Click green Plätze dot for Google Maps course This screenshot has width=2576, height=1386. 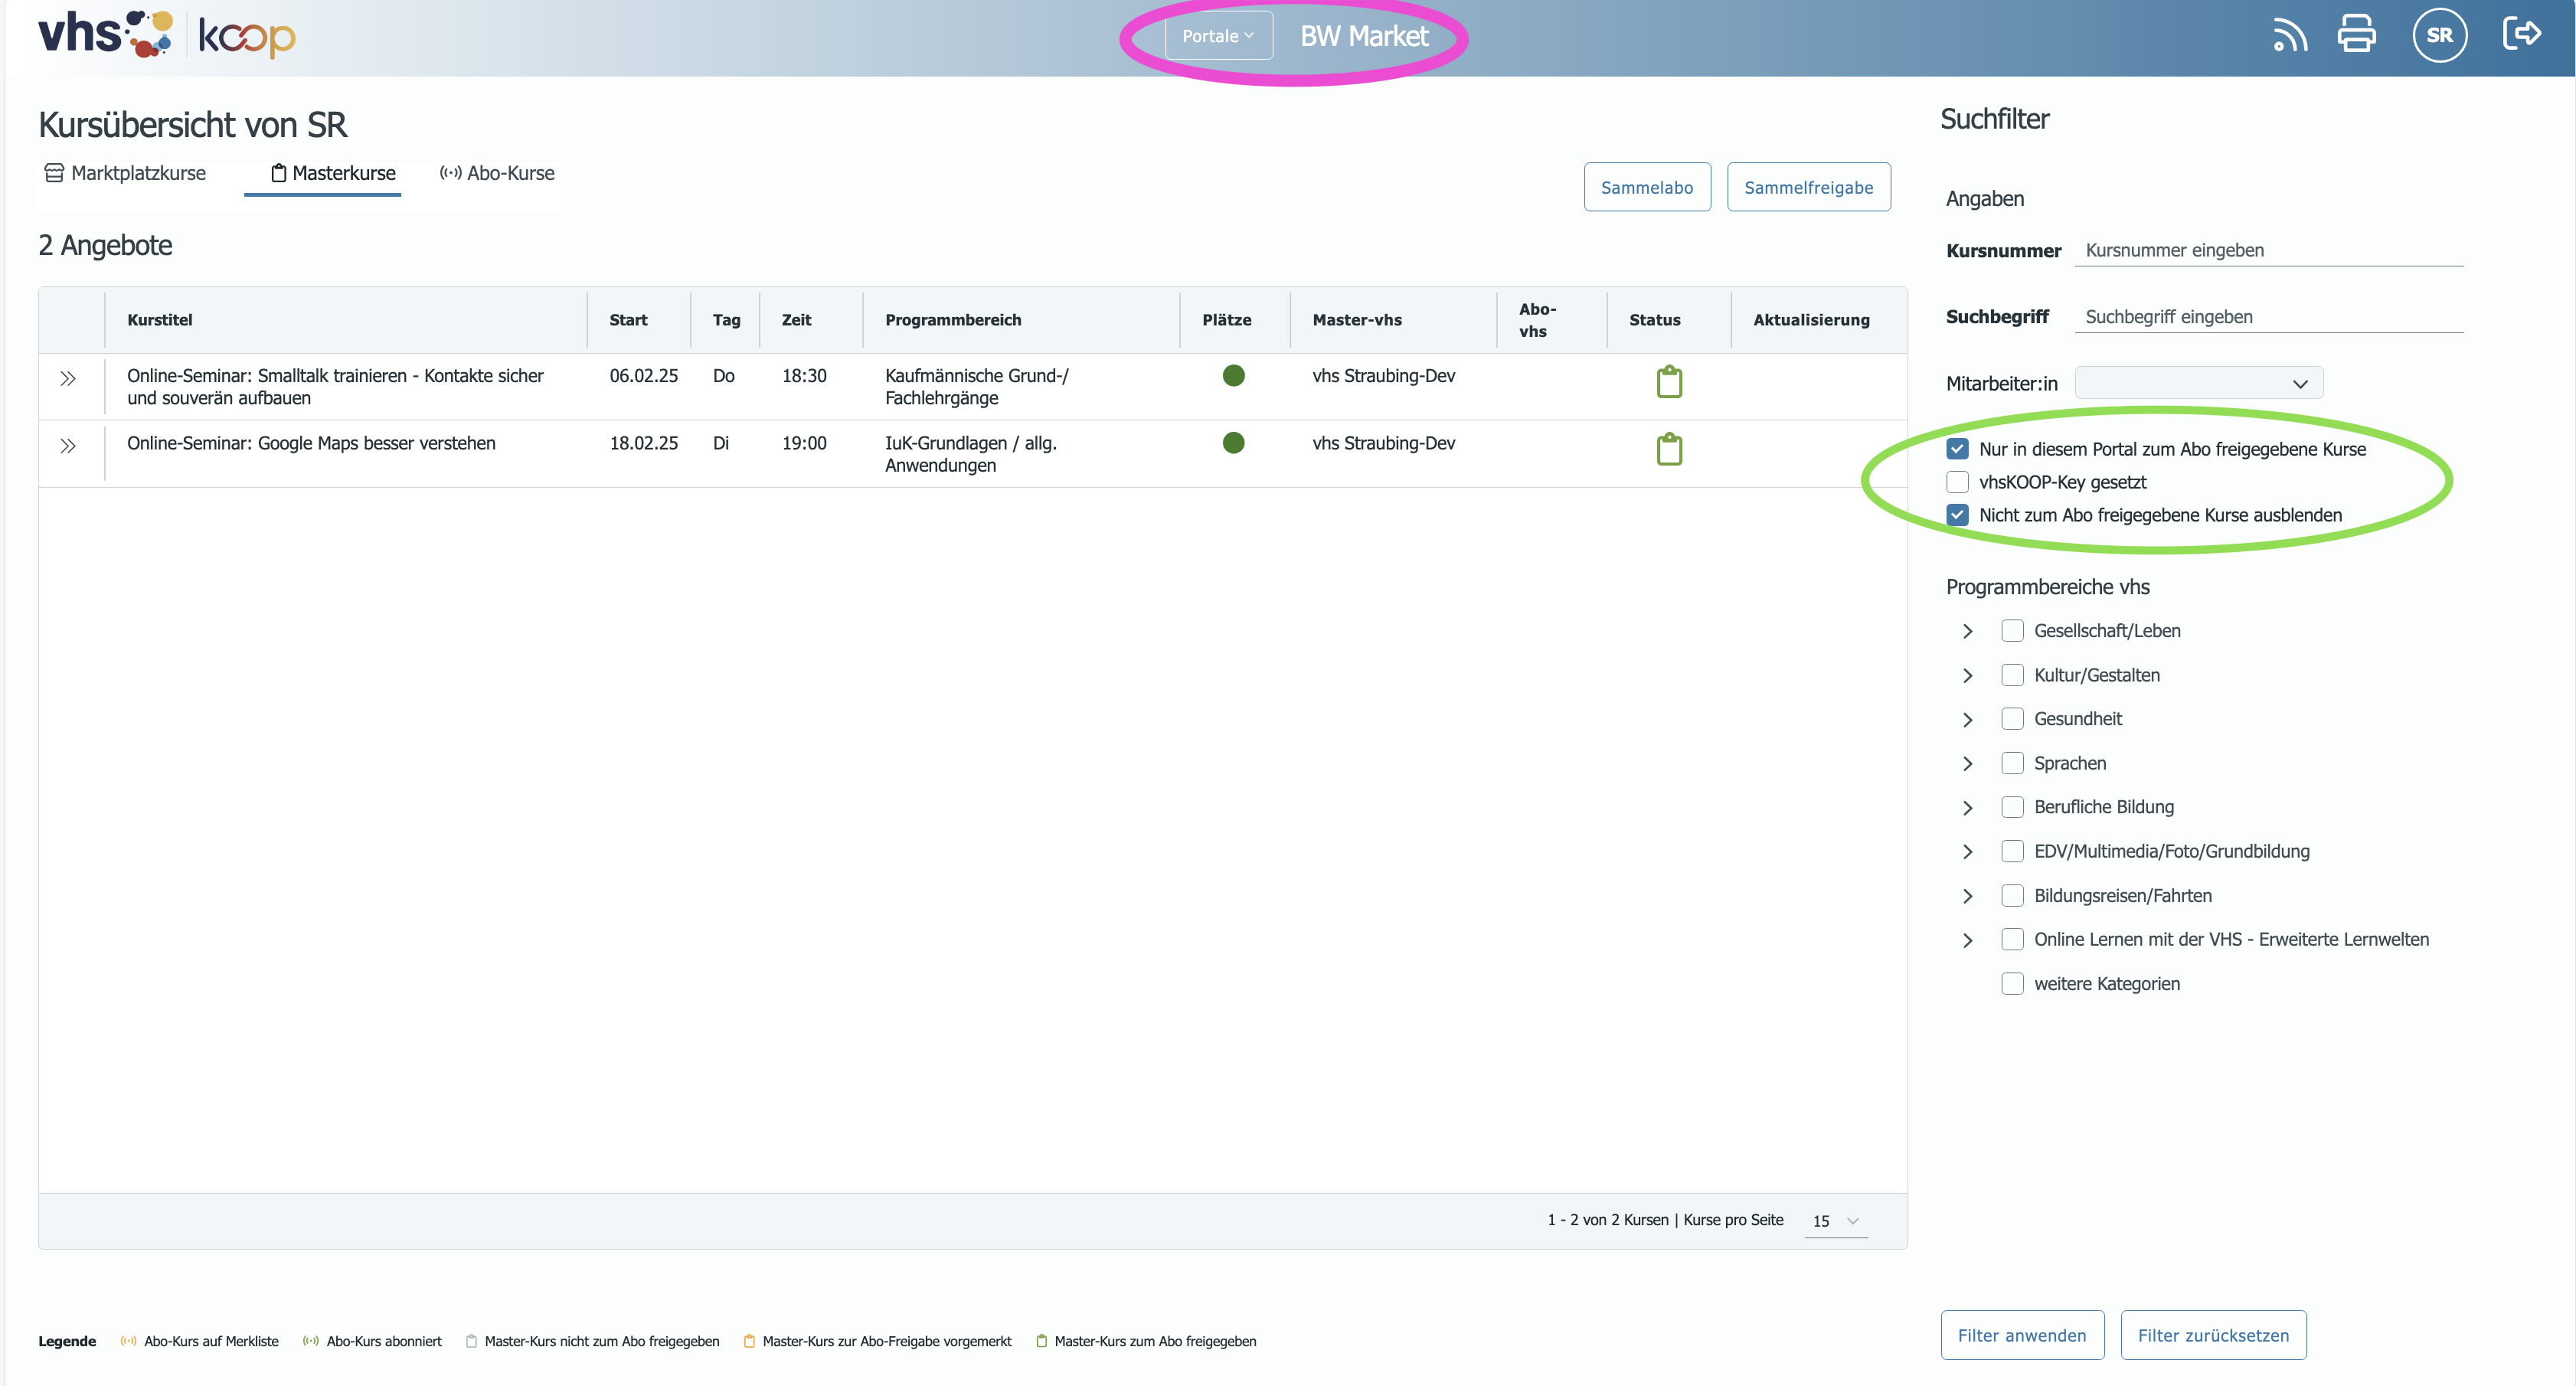coord(1234,443)
